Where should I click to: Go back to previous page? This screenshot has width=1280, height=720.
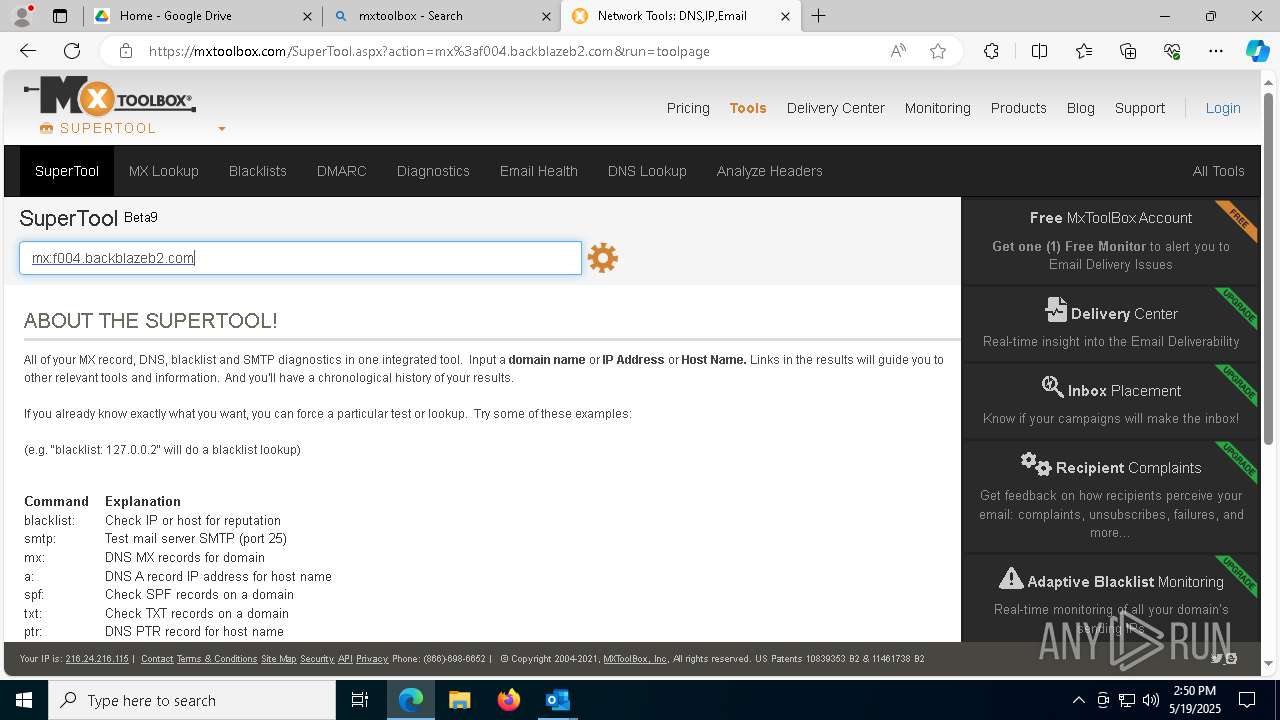[x=28, y=51]
